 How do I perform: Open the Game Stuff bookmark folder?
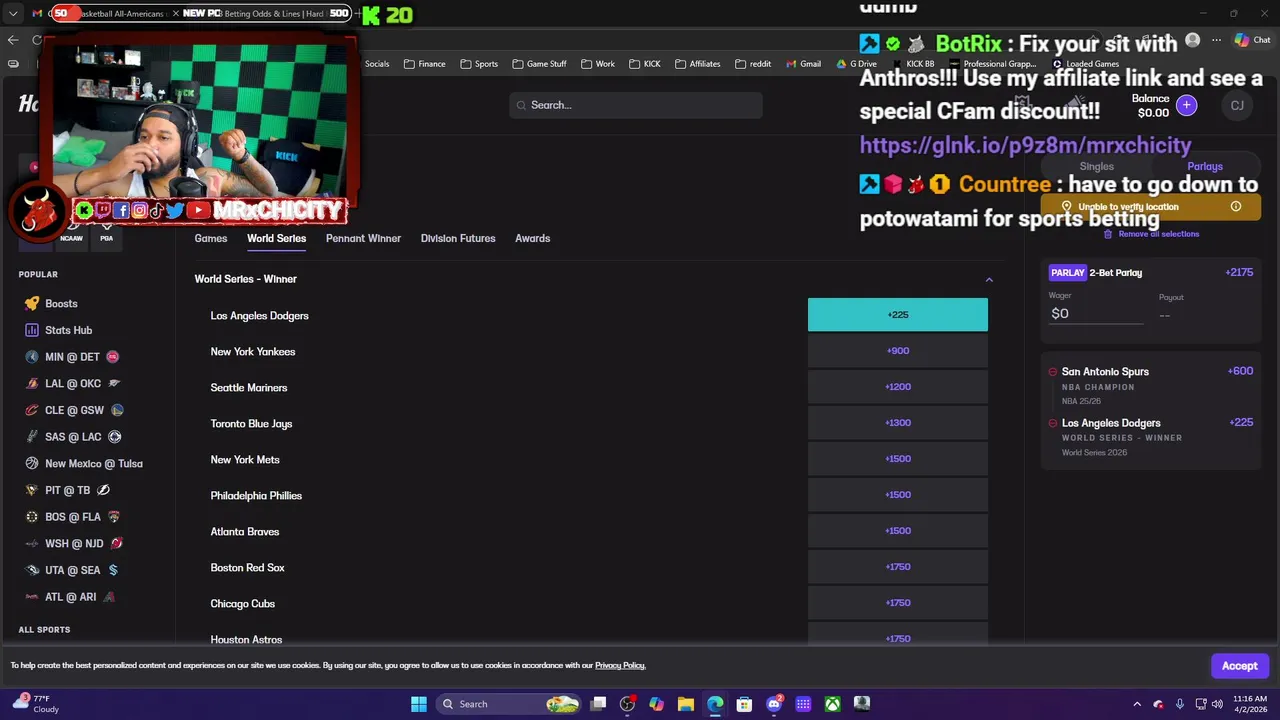[x=539, y=64]
